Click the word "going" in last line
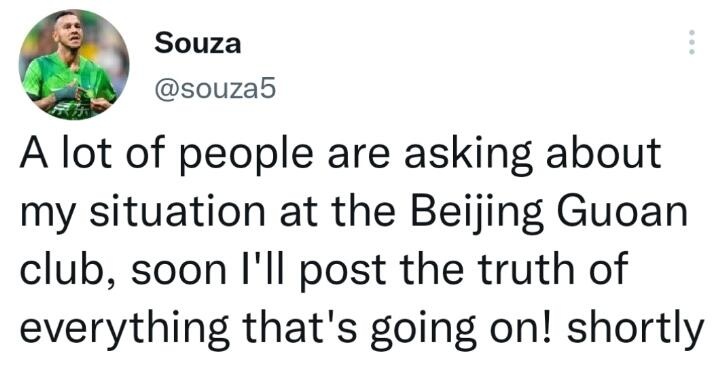This screenshot has width=720, height=372. click(422, 330)
